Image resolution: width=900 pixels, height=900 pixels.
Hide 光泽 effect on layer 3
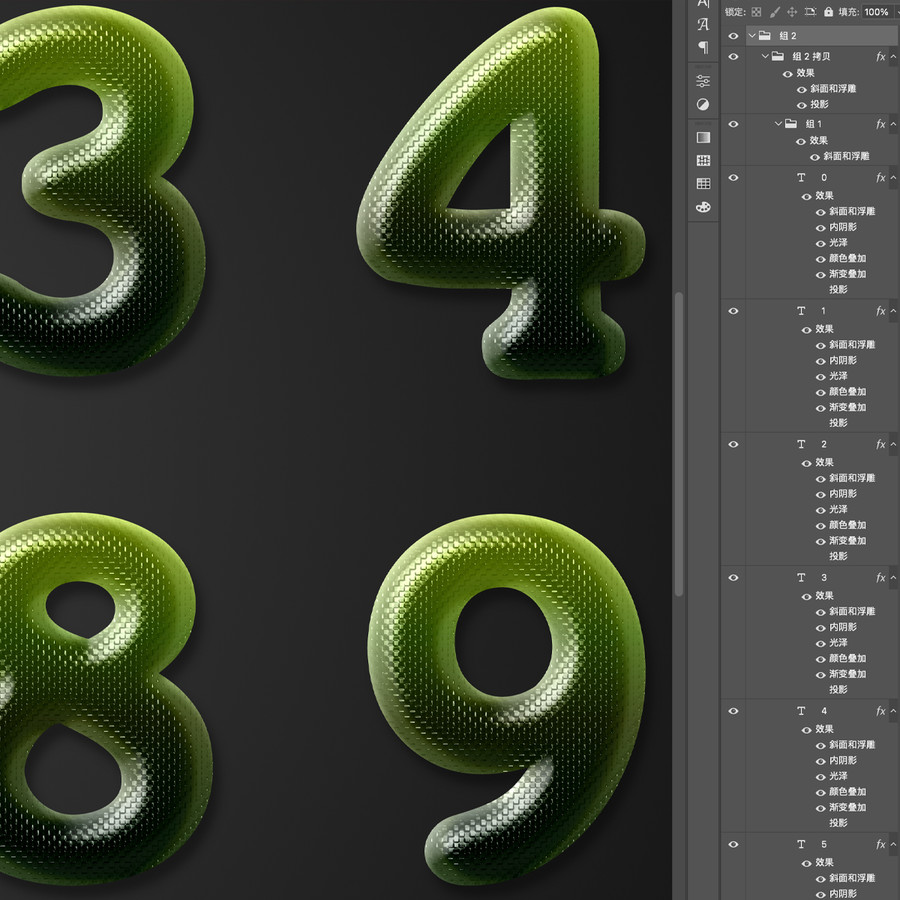(x=821, y=644)
